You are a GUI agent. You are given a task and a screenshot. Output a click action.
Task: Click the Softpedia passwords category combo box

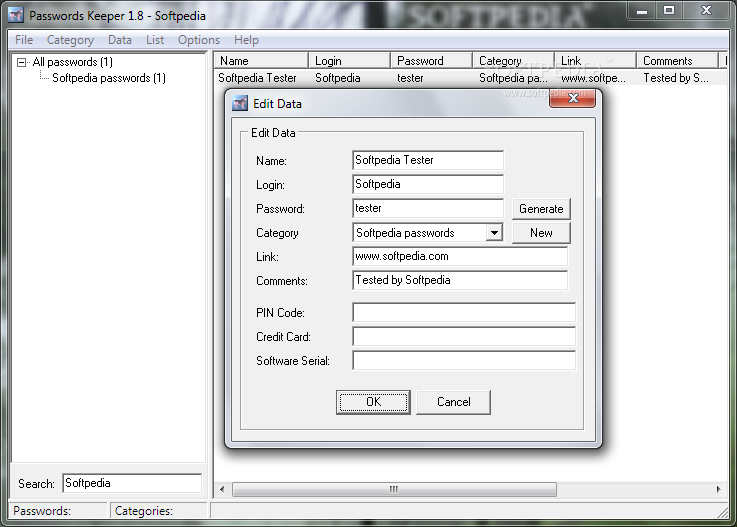[x=428, y=233]
